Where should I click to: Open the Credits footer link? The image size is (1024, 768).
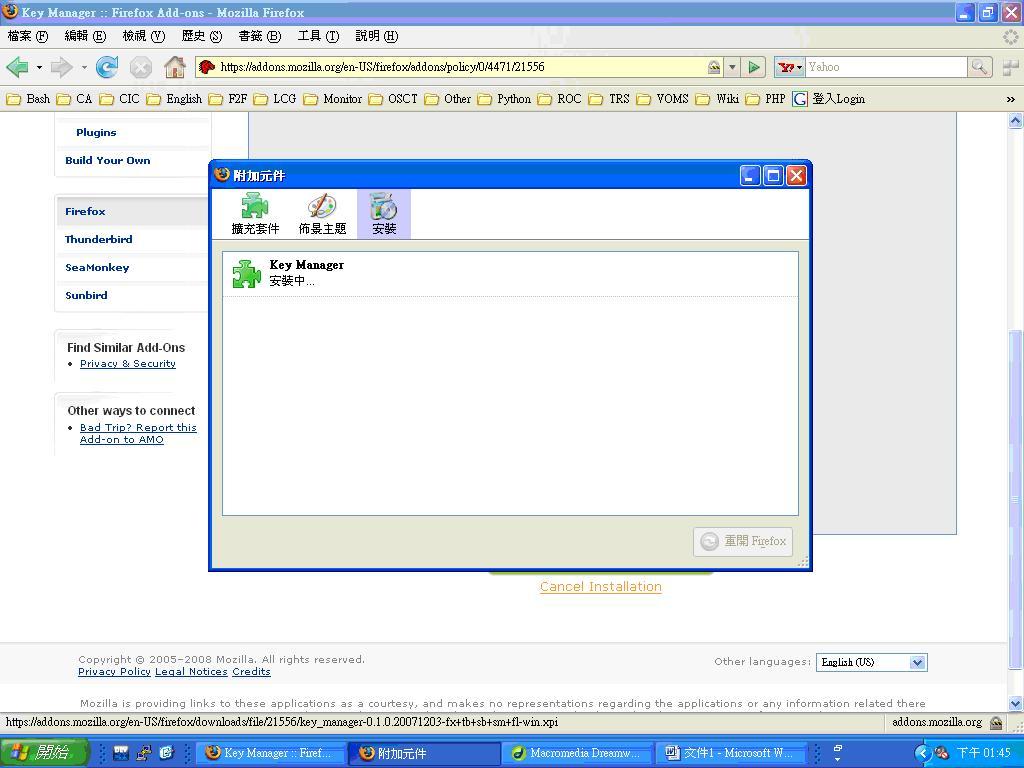coord(251,672)
